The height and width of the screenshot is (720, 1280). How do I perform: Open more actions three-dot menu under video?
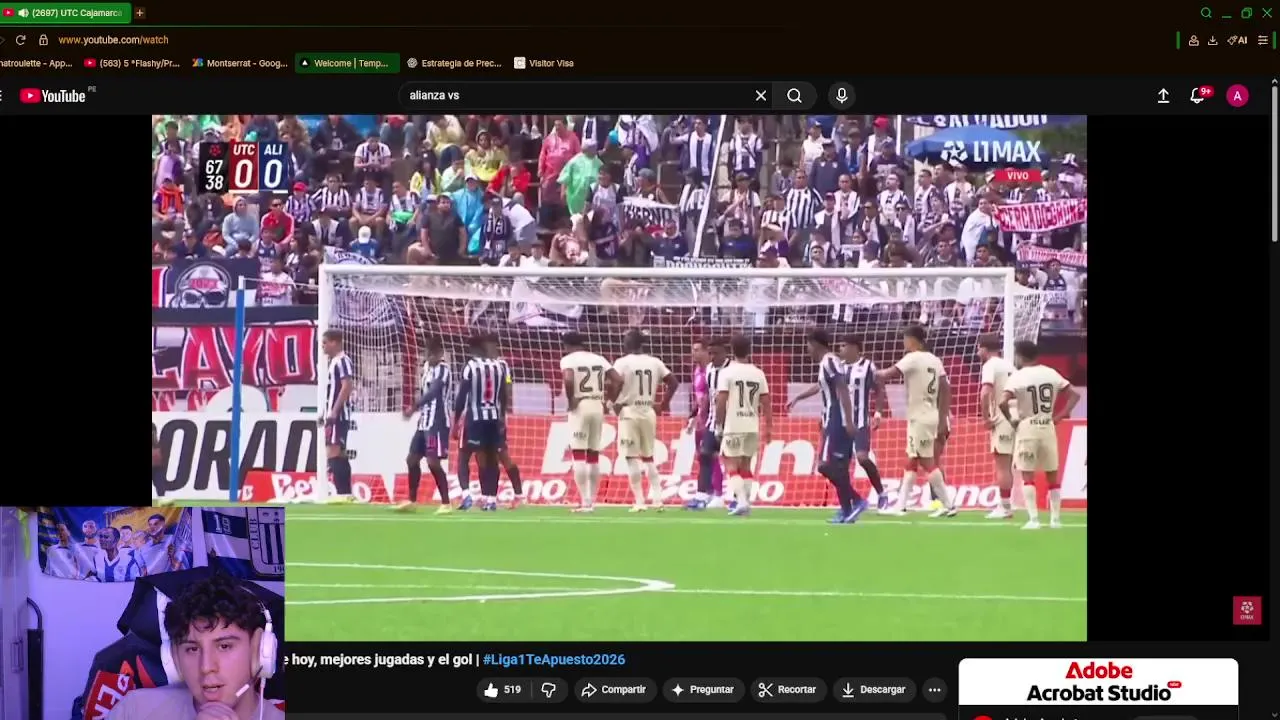click(x=934, y=690)
